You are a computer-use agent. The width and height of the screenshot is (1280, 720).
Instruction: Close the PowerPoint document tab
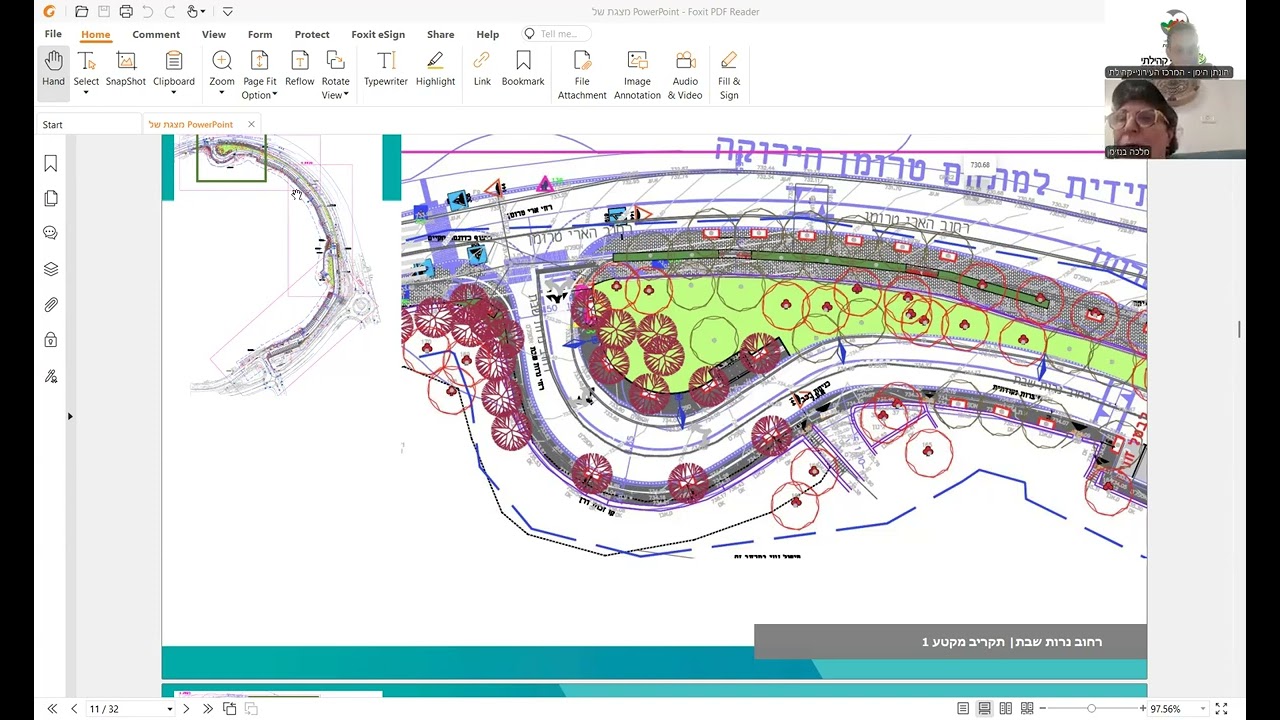coord(251,124)
